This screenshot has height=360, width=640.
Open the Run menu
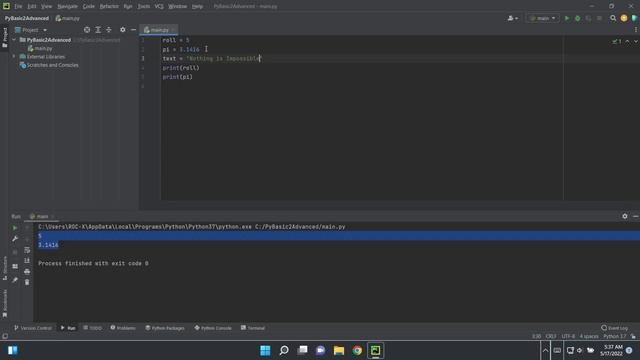(x=128, y=7)
